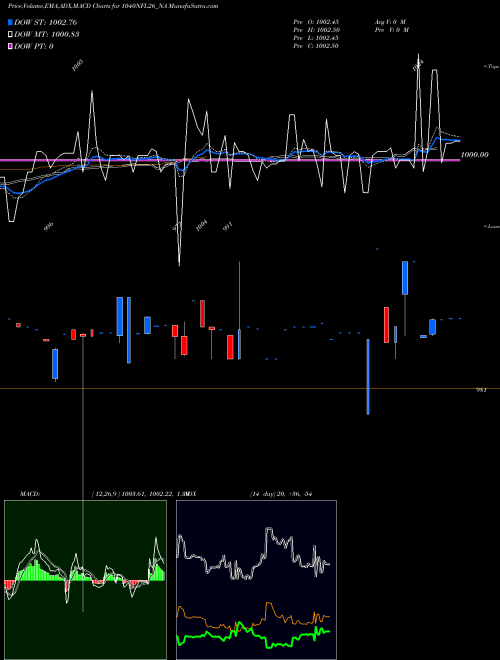Click the 991 low annotation on the price chart

tap(227, 226)
